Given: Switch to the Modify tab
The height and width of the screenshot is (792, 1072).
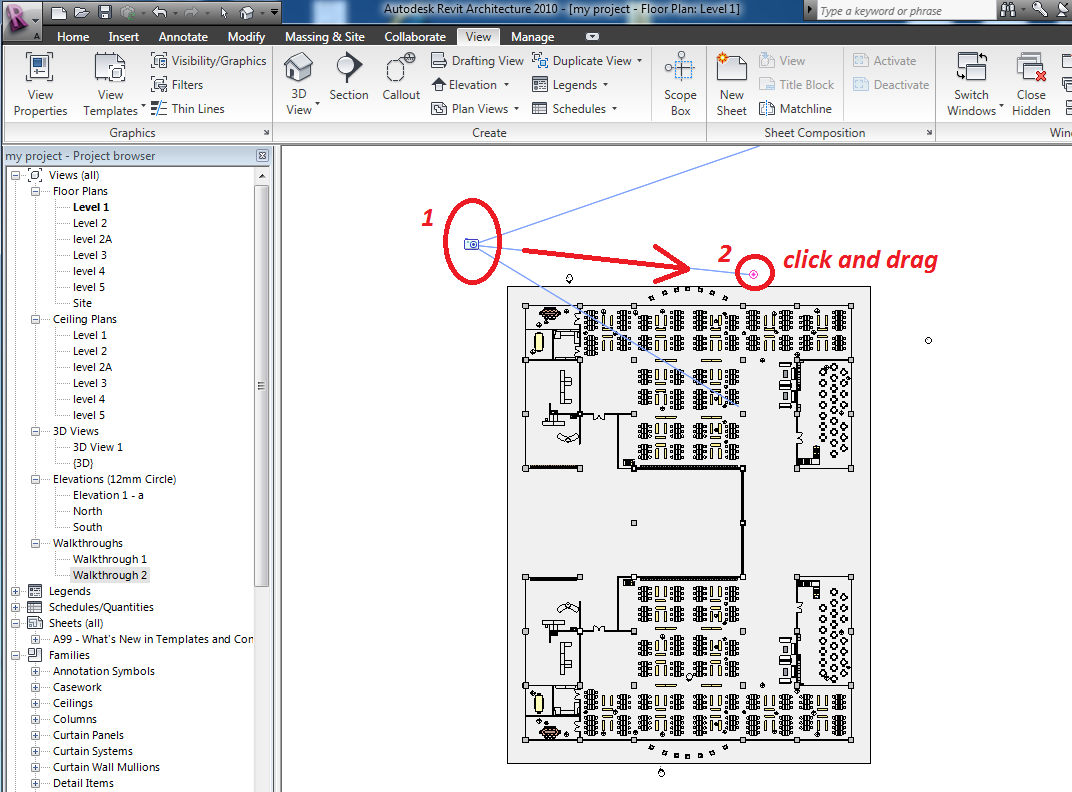Looking at the screenshot, I should [x=246, y=37].
